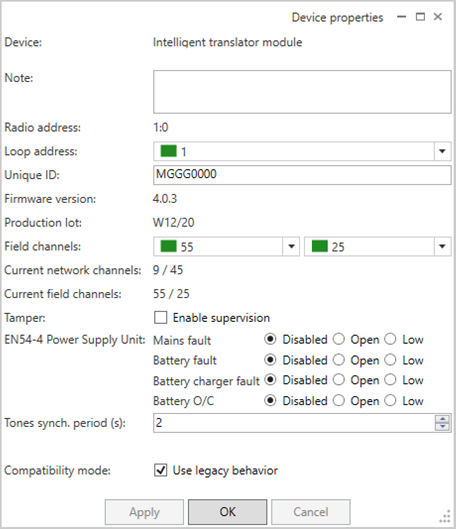The height and width of the screenshot is (529, 456).
Task: Select Disabled for Mains fault
Action: pyautogui.click(x=270, y=339)
